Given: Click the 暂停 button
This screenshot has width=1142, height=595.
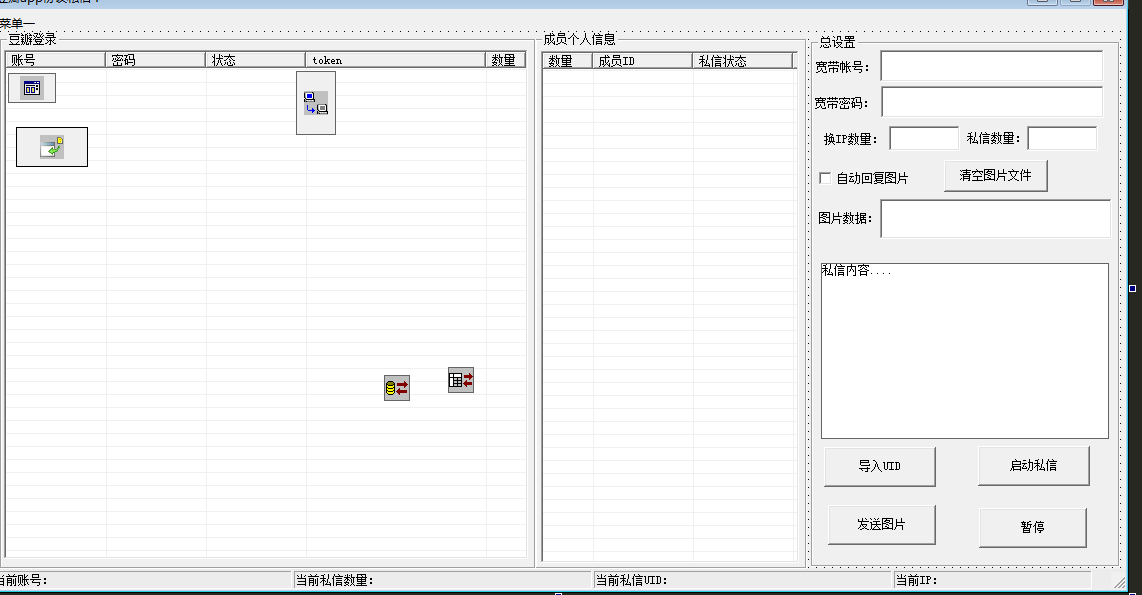Looking at the screenshot, I should tap(1033, 528).
